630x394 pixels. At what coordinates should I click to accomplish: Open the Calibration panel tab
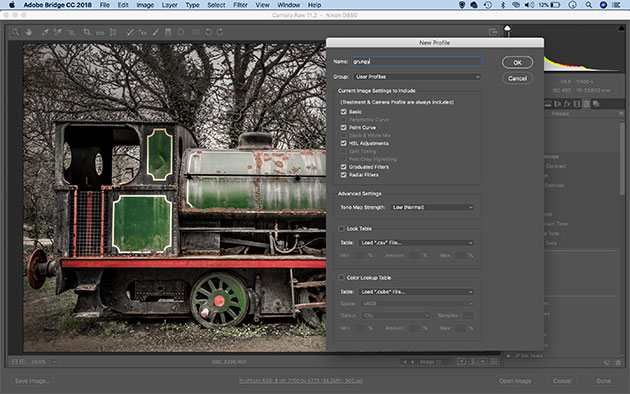click(x=577, y=104)
